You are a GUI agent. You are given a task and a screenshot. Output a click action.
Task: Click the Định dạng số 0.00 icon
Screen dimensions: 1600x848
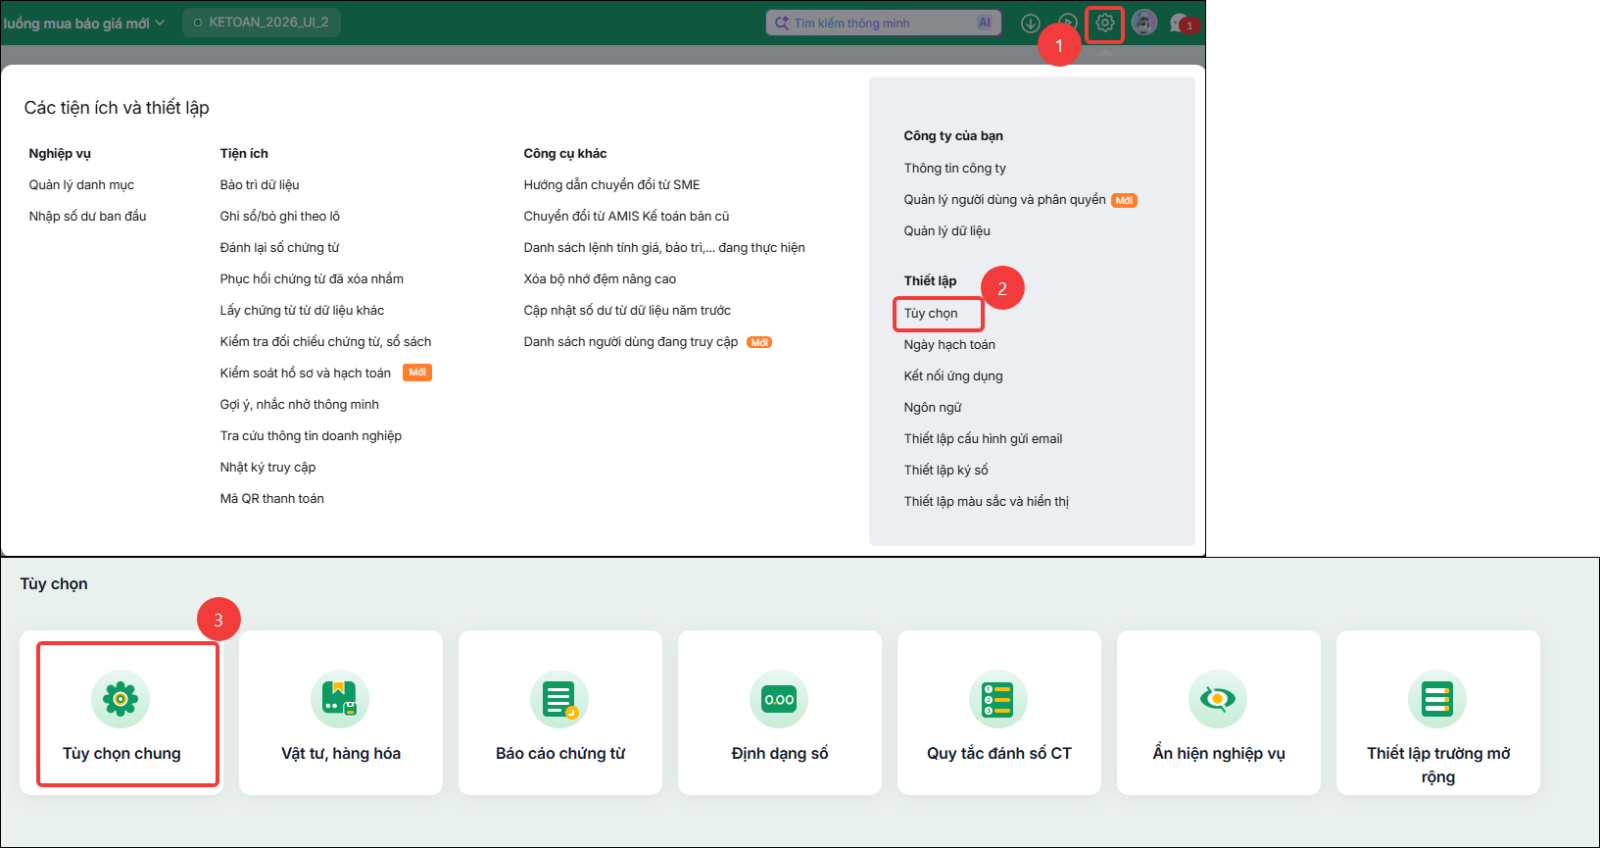click(x=779, y=699)
